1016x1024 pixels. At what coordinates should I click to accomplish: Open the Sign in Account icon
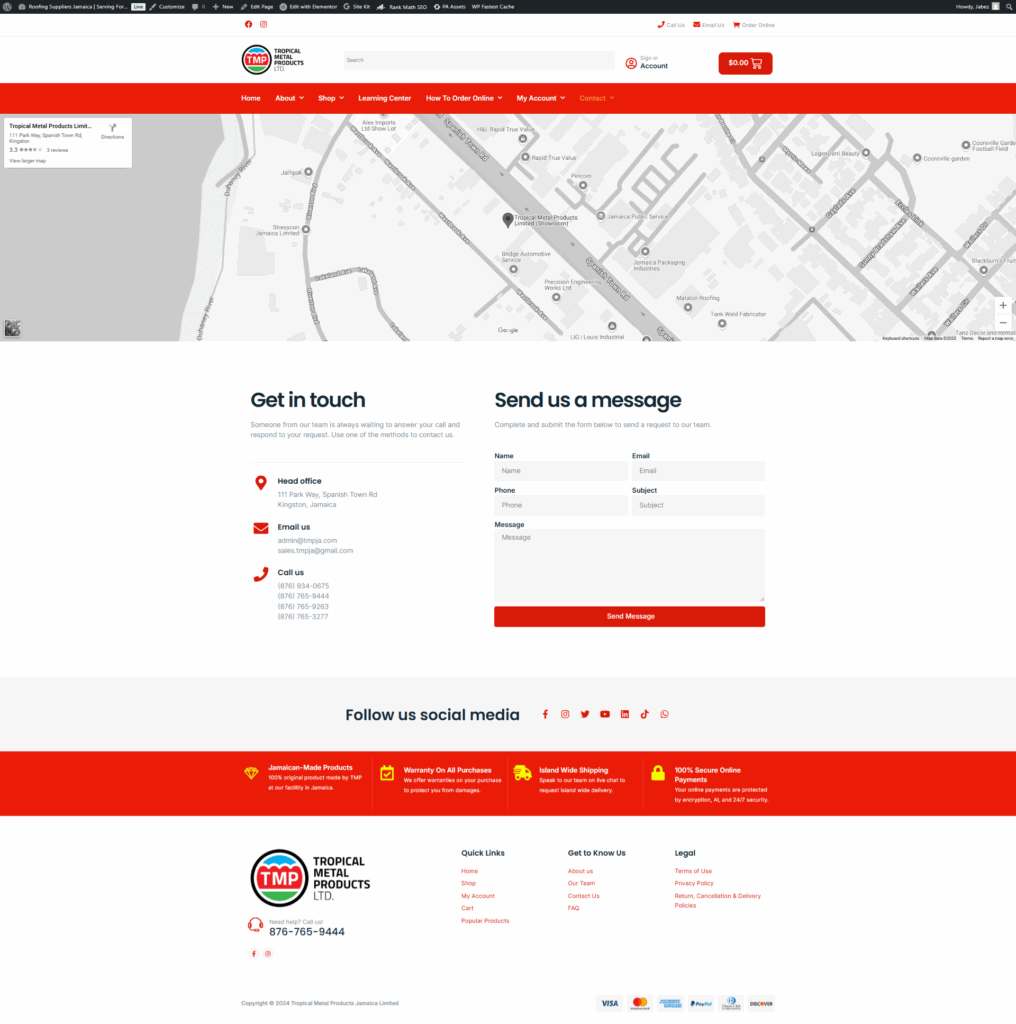pos(631,63)
